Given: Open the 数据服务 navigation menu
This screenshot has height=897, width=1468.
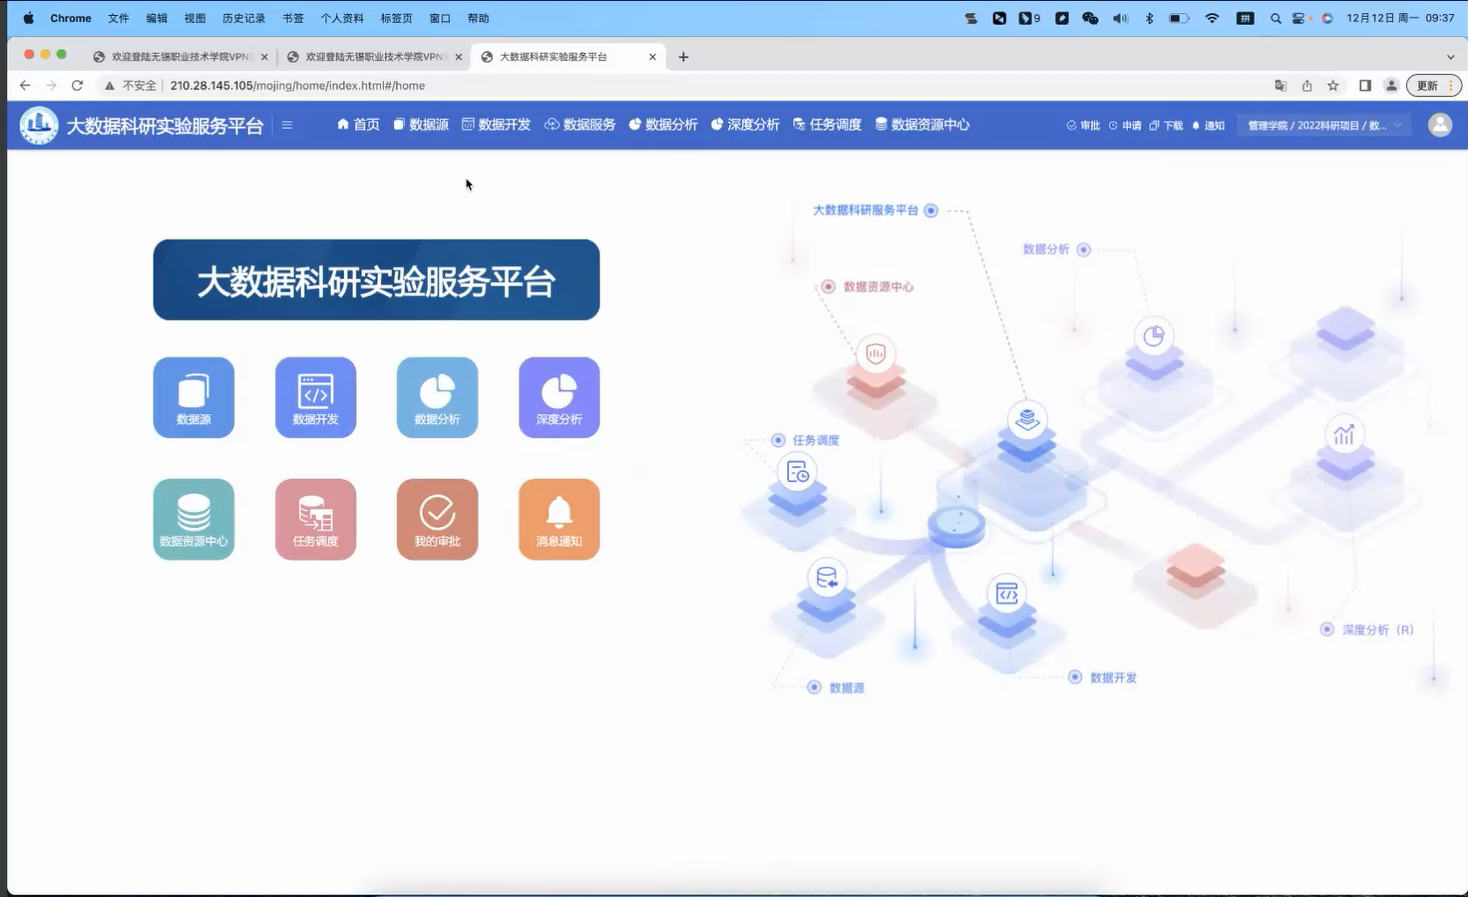Looking at the screenshot, I should [x=580, y=125].
